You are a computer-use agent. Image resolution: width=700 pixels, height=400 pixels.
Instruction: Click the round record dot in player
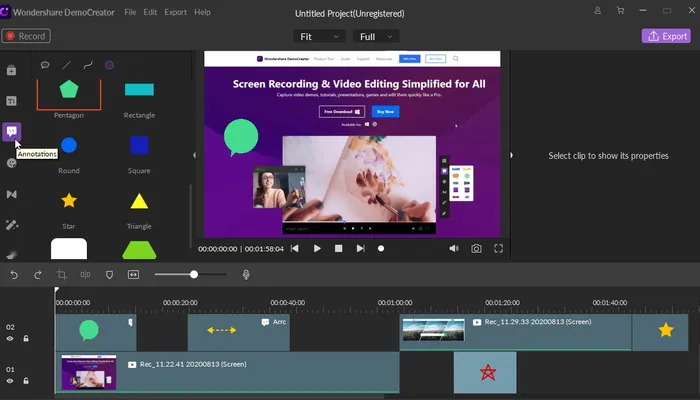381,249
